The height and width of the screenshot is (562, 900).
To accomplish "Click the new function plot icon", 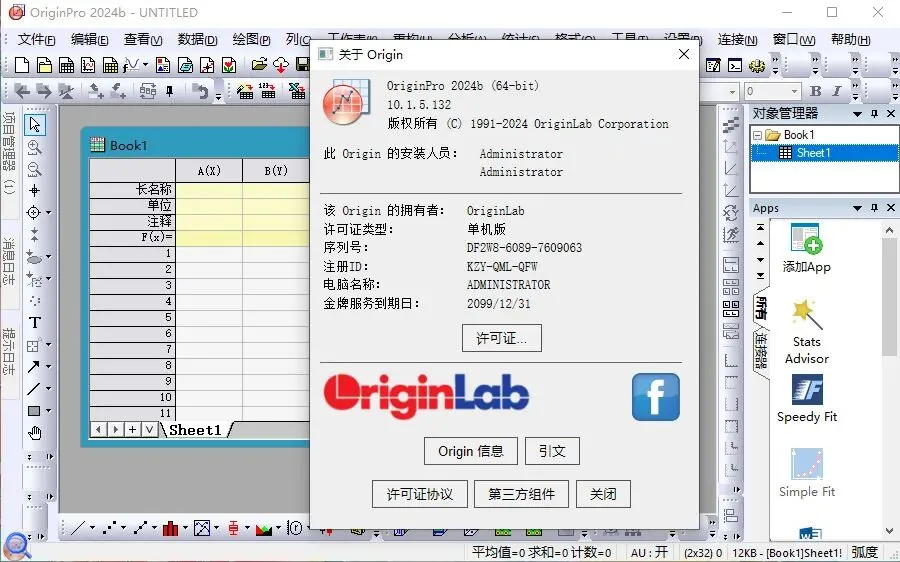I will pos(131,65).
